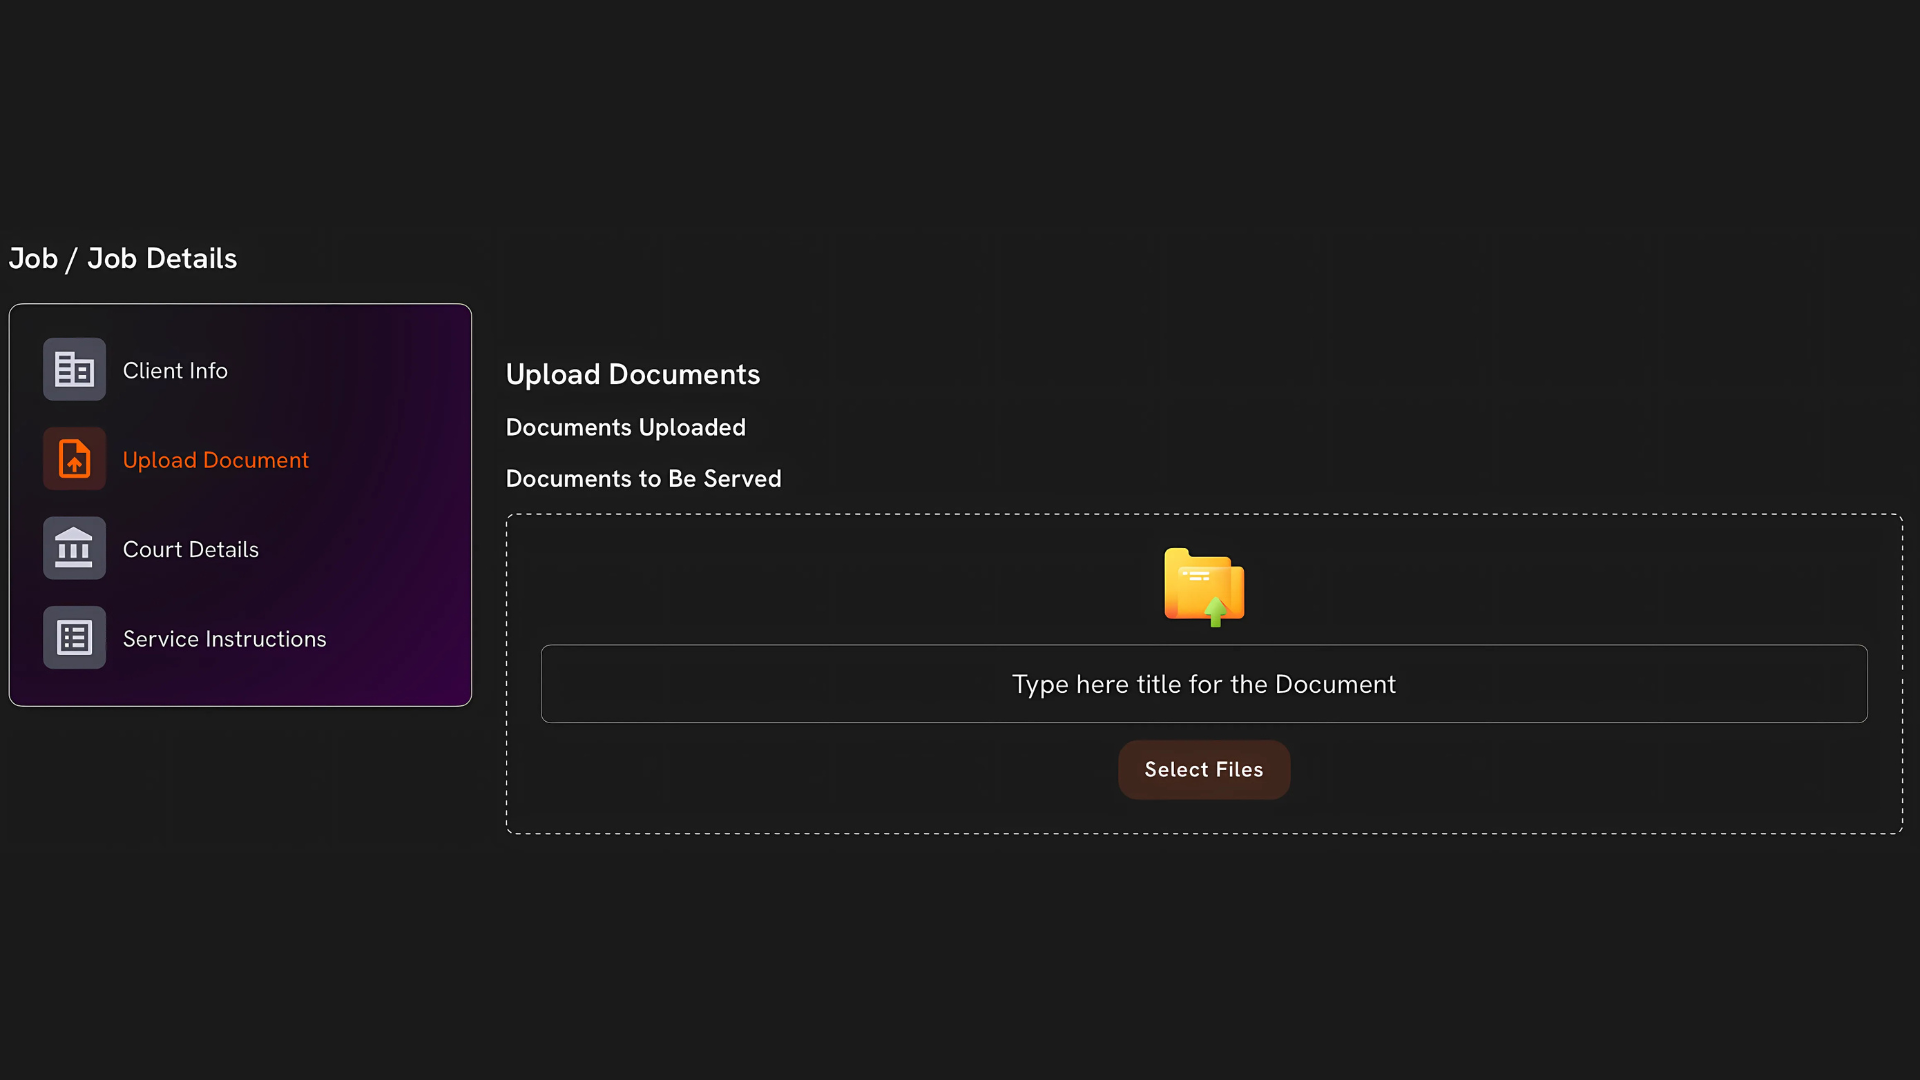Navigate to Court Details
Screen dimensions: 1920x1080
click(x=190, y=548)
